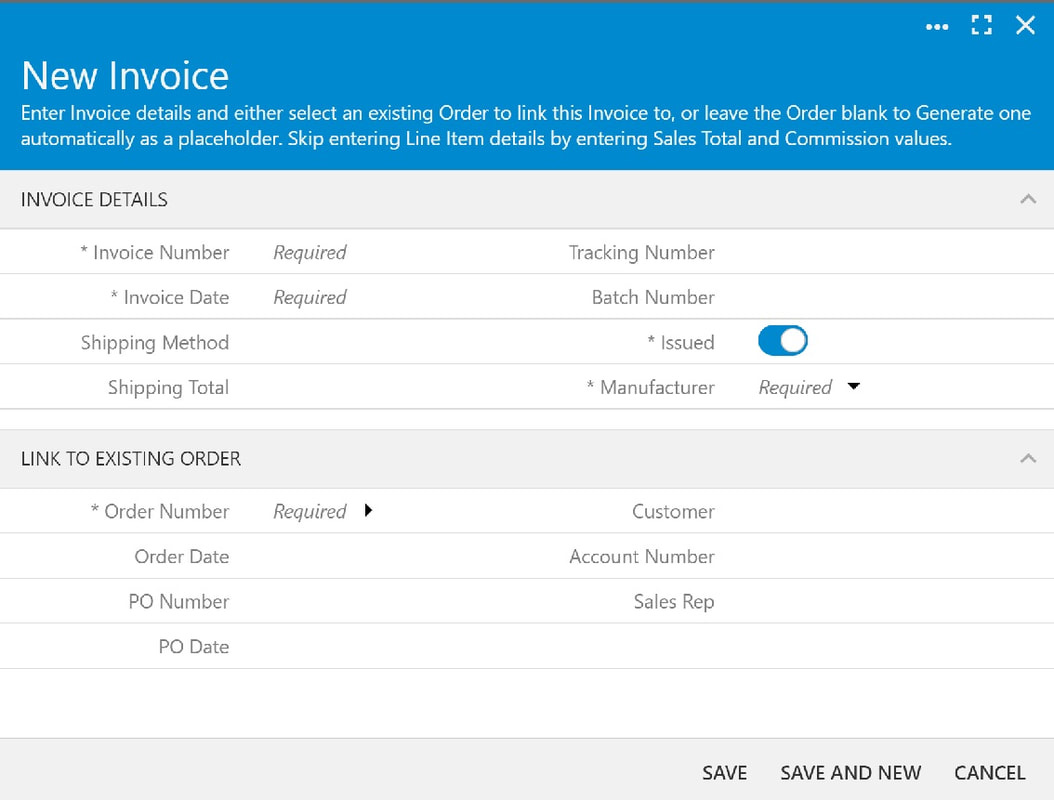Click the Sales Rep label

click(674, 602)
